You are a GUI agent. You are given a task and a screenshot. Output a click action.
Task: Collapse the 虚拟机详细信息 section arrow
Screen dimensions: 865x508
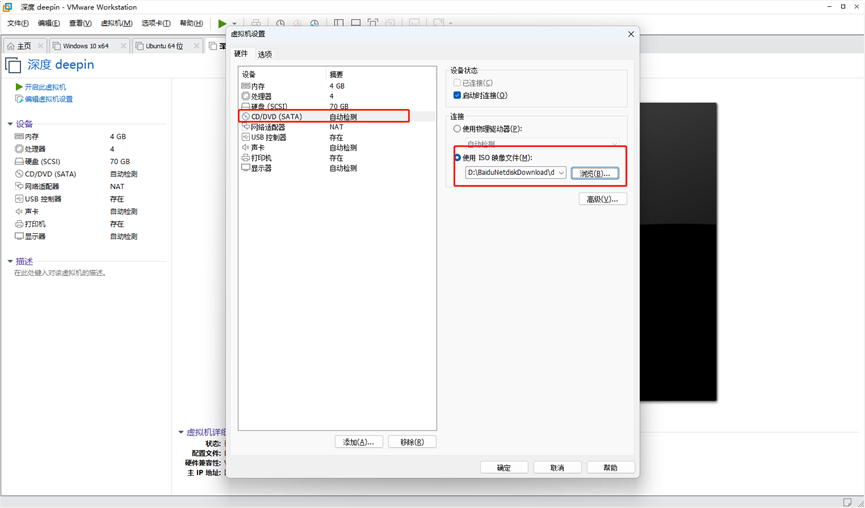click(180, 432)
